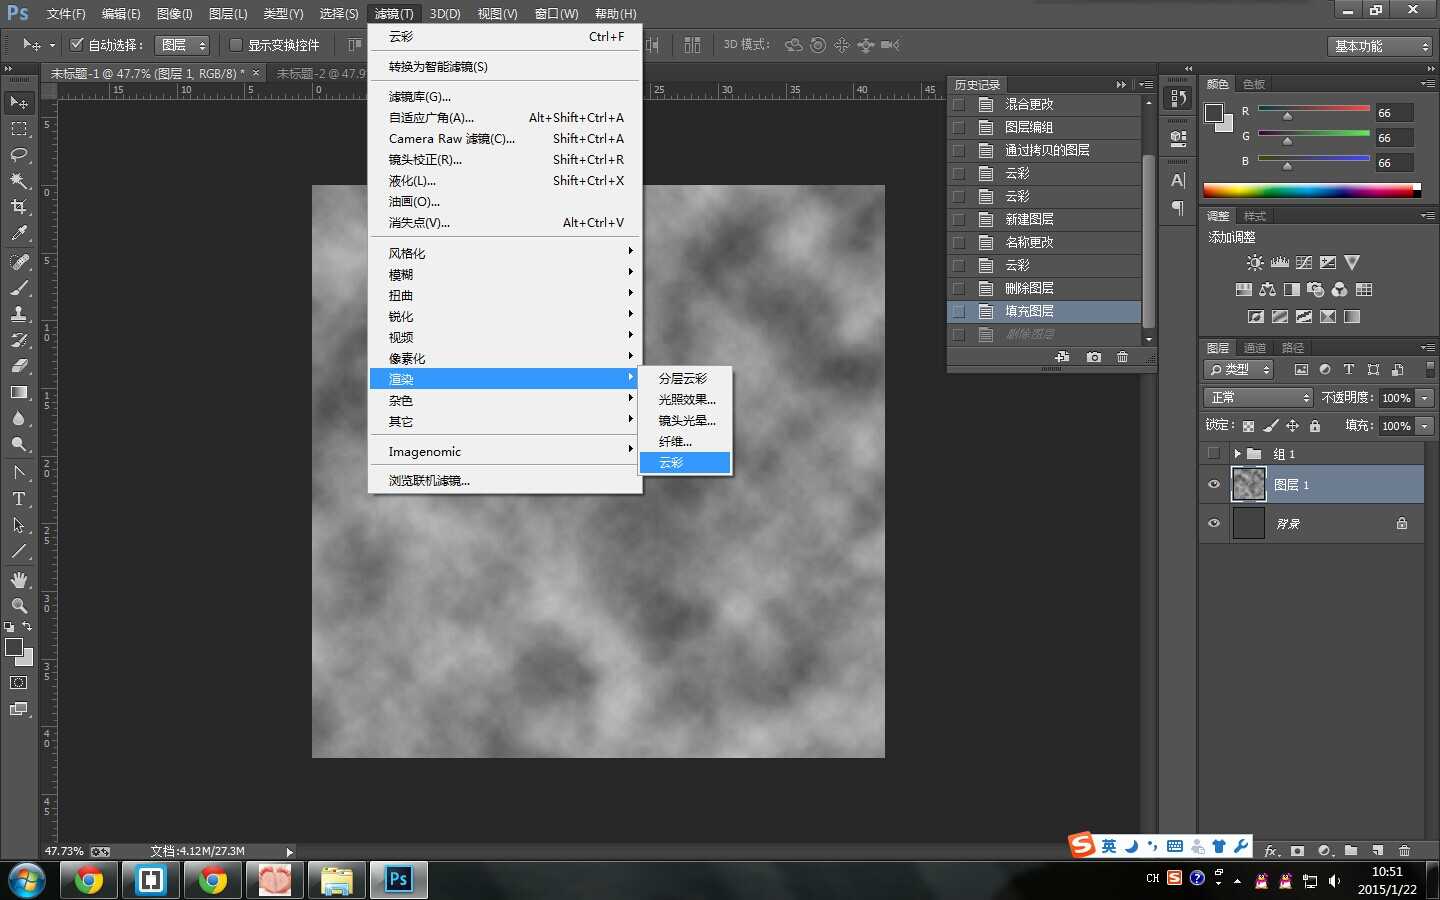Delete layer using Layers panel trash icon
Screen dimensions: 1440x900
click(1405, 851)
